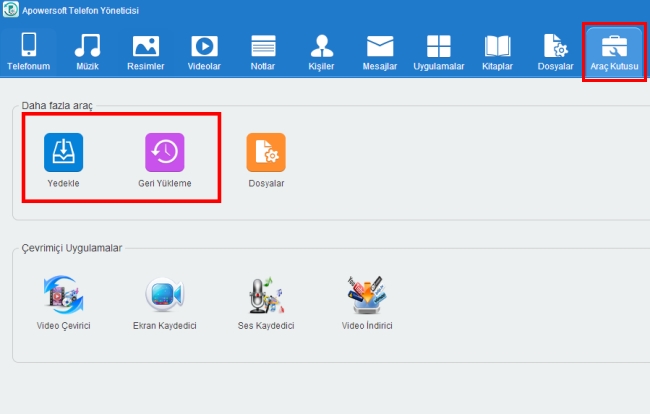The width and height of the screenshot is (650, 414).
Task: Launch the Yedekle backup tool
Action: click(63, 160)
